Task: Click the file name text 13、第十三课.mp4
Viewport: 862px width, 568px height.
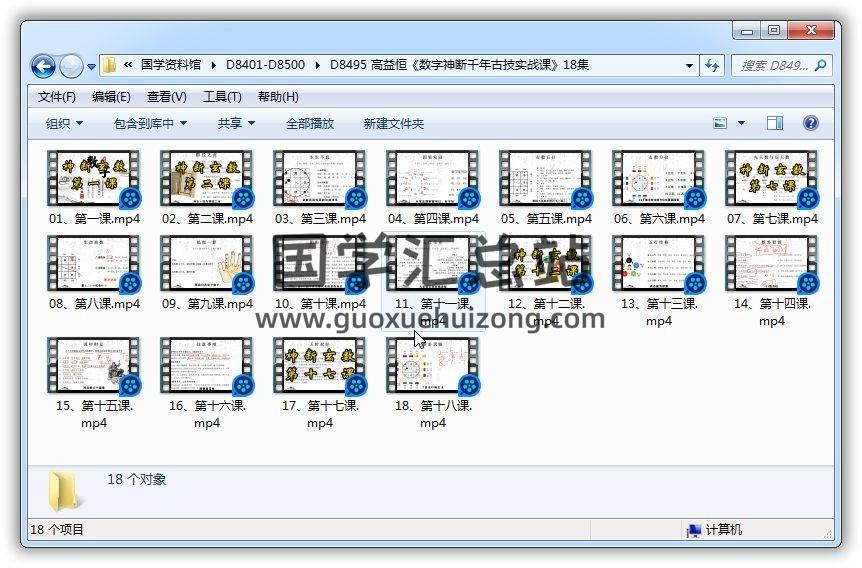Action: click(x=659, y=312)
